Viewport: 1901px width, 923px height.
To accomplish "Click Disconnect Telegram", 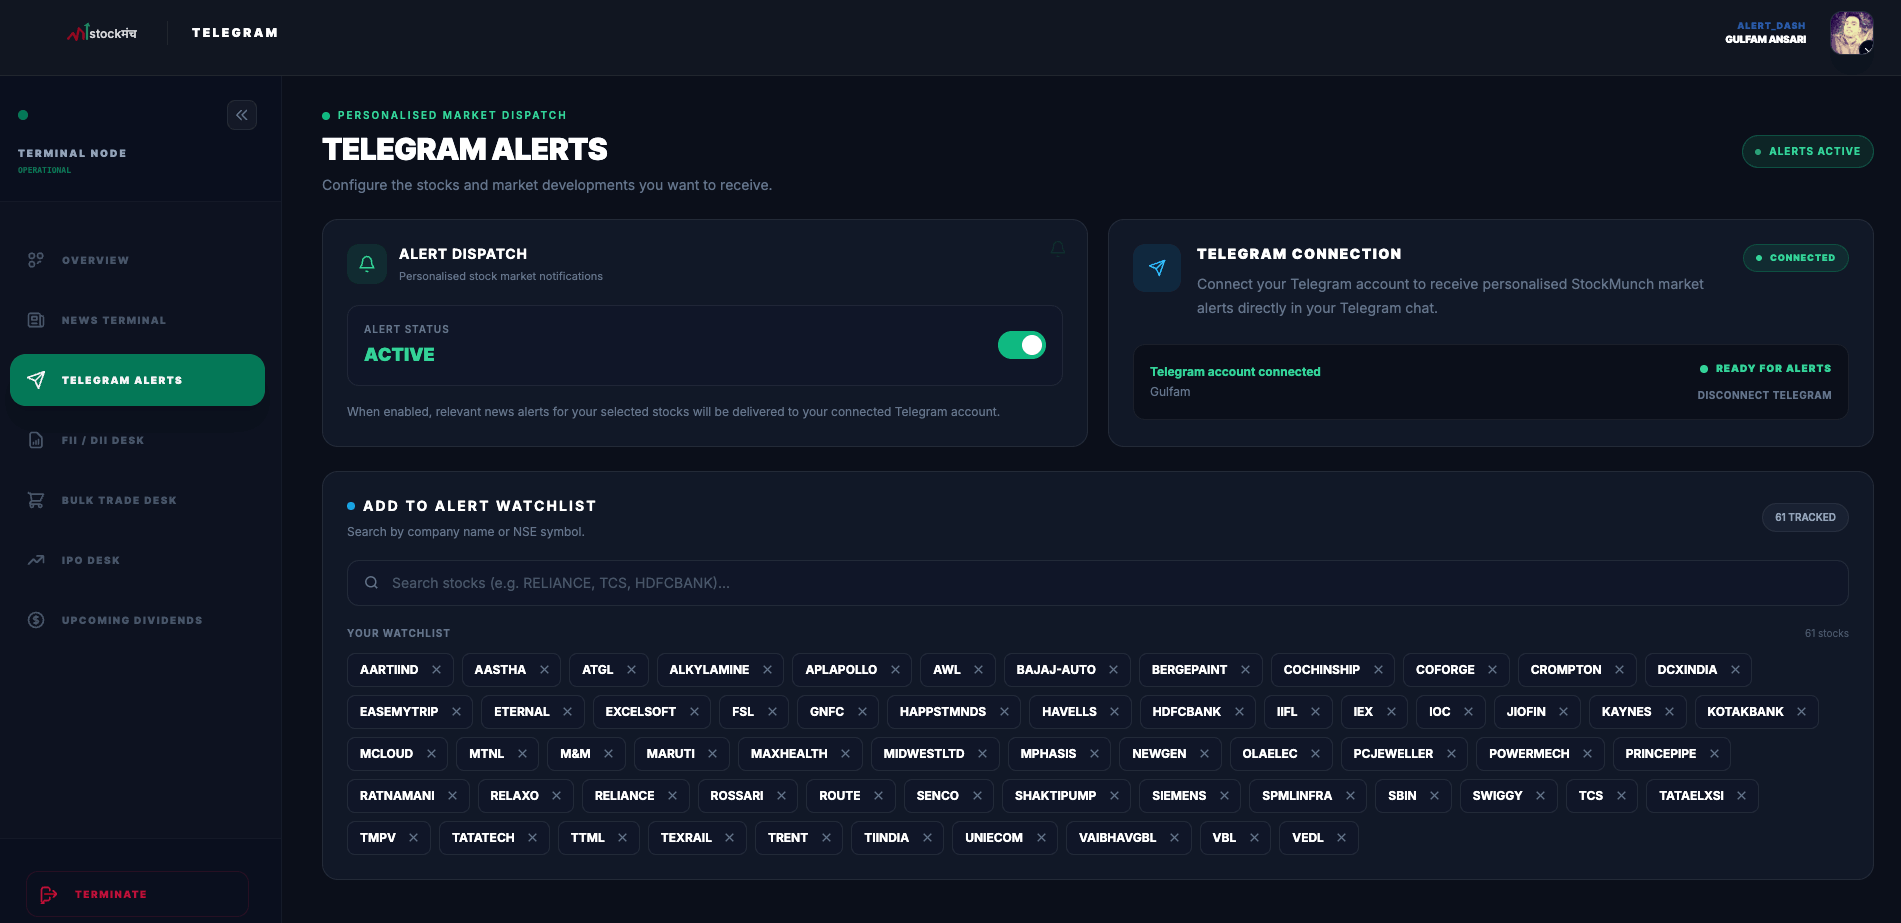I will (1764, 395).
